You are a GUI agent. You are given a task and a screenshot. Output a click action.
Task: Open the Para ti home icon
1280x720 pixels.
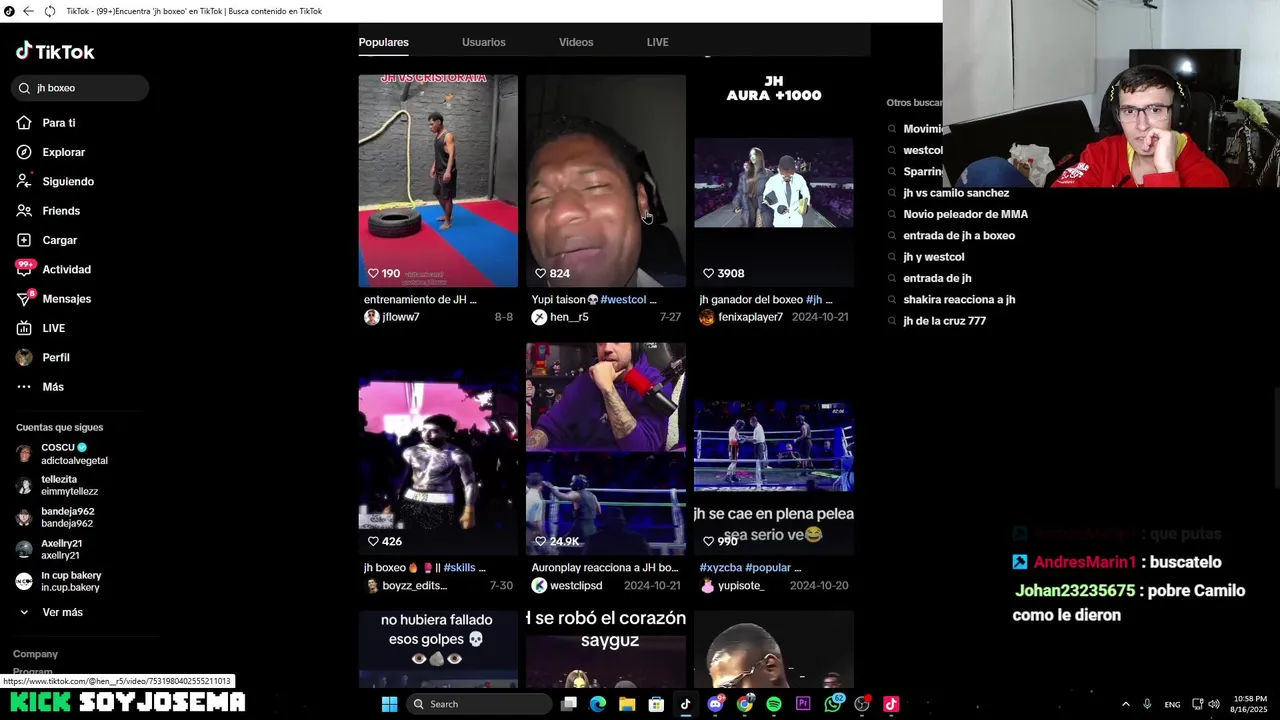tap(24, 123)
